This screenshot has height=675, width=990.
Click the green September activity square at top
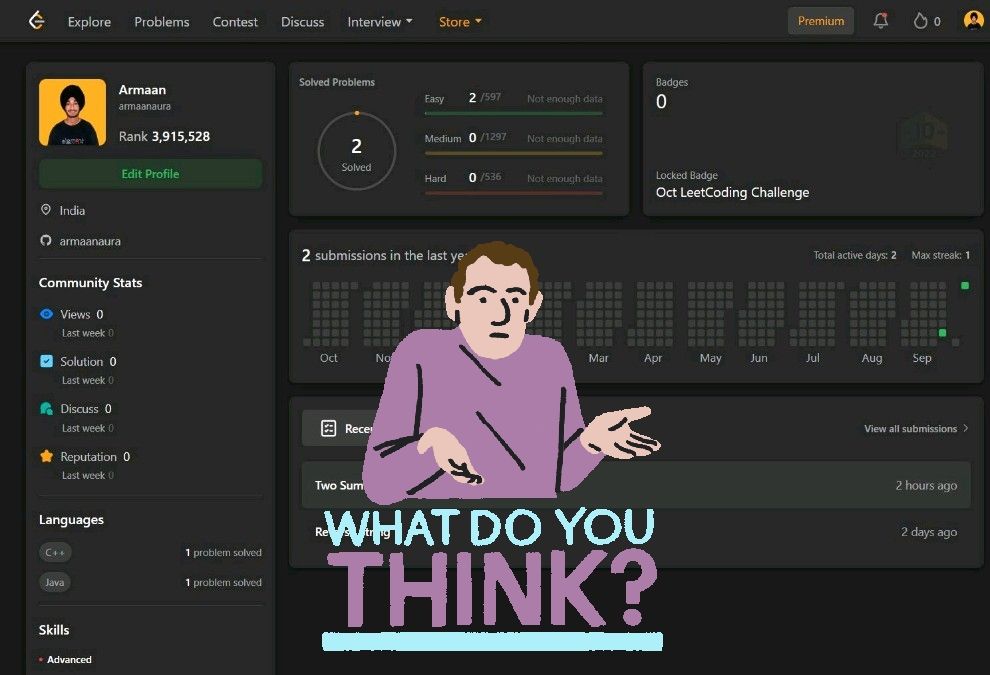click(965, 285)
